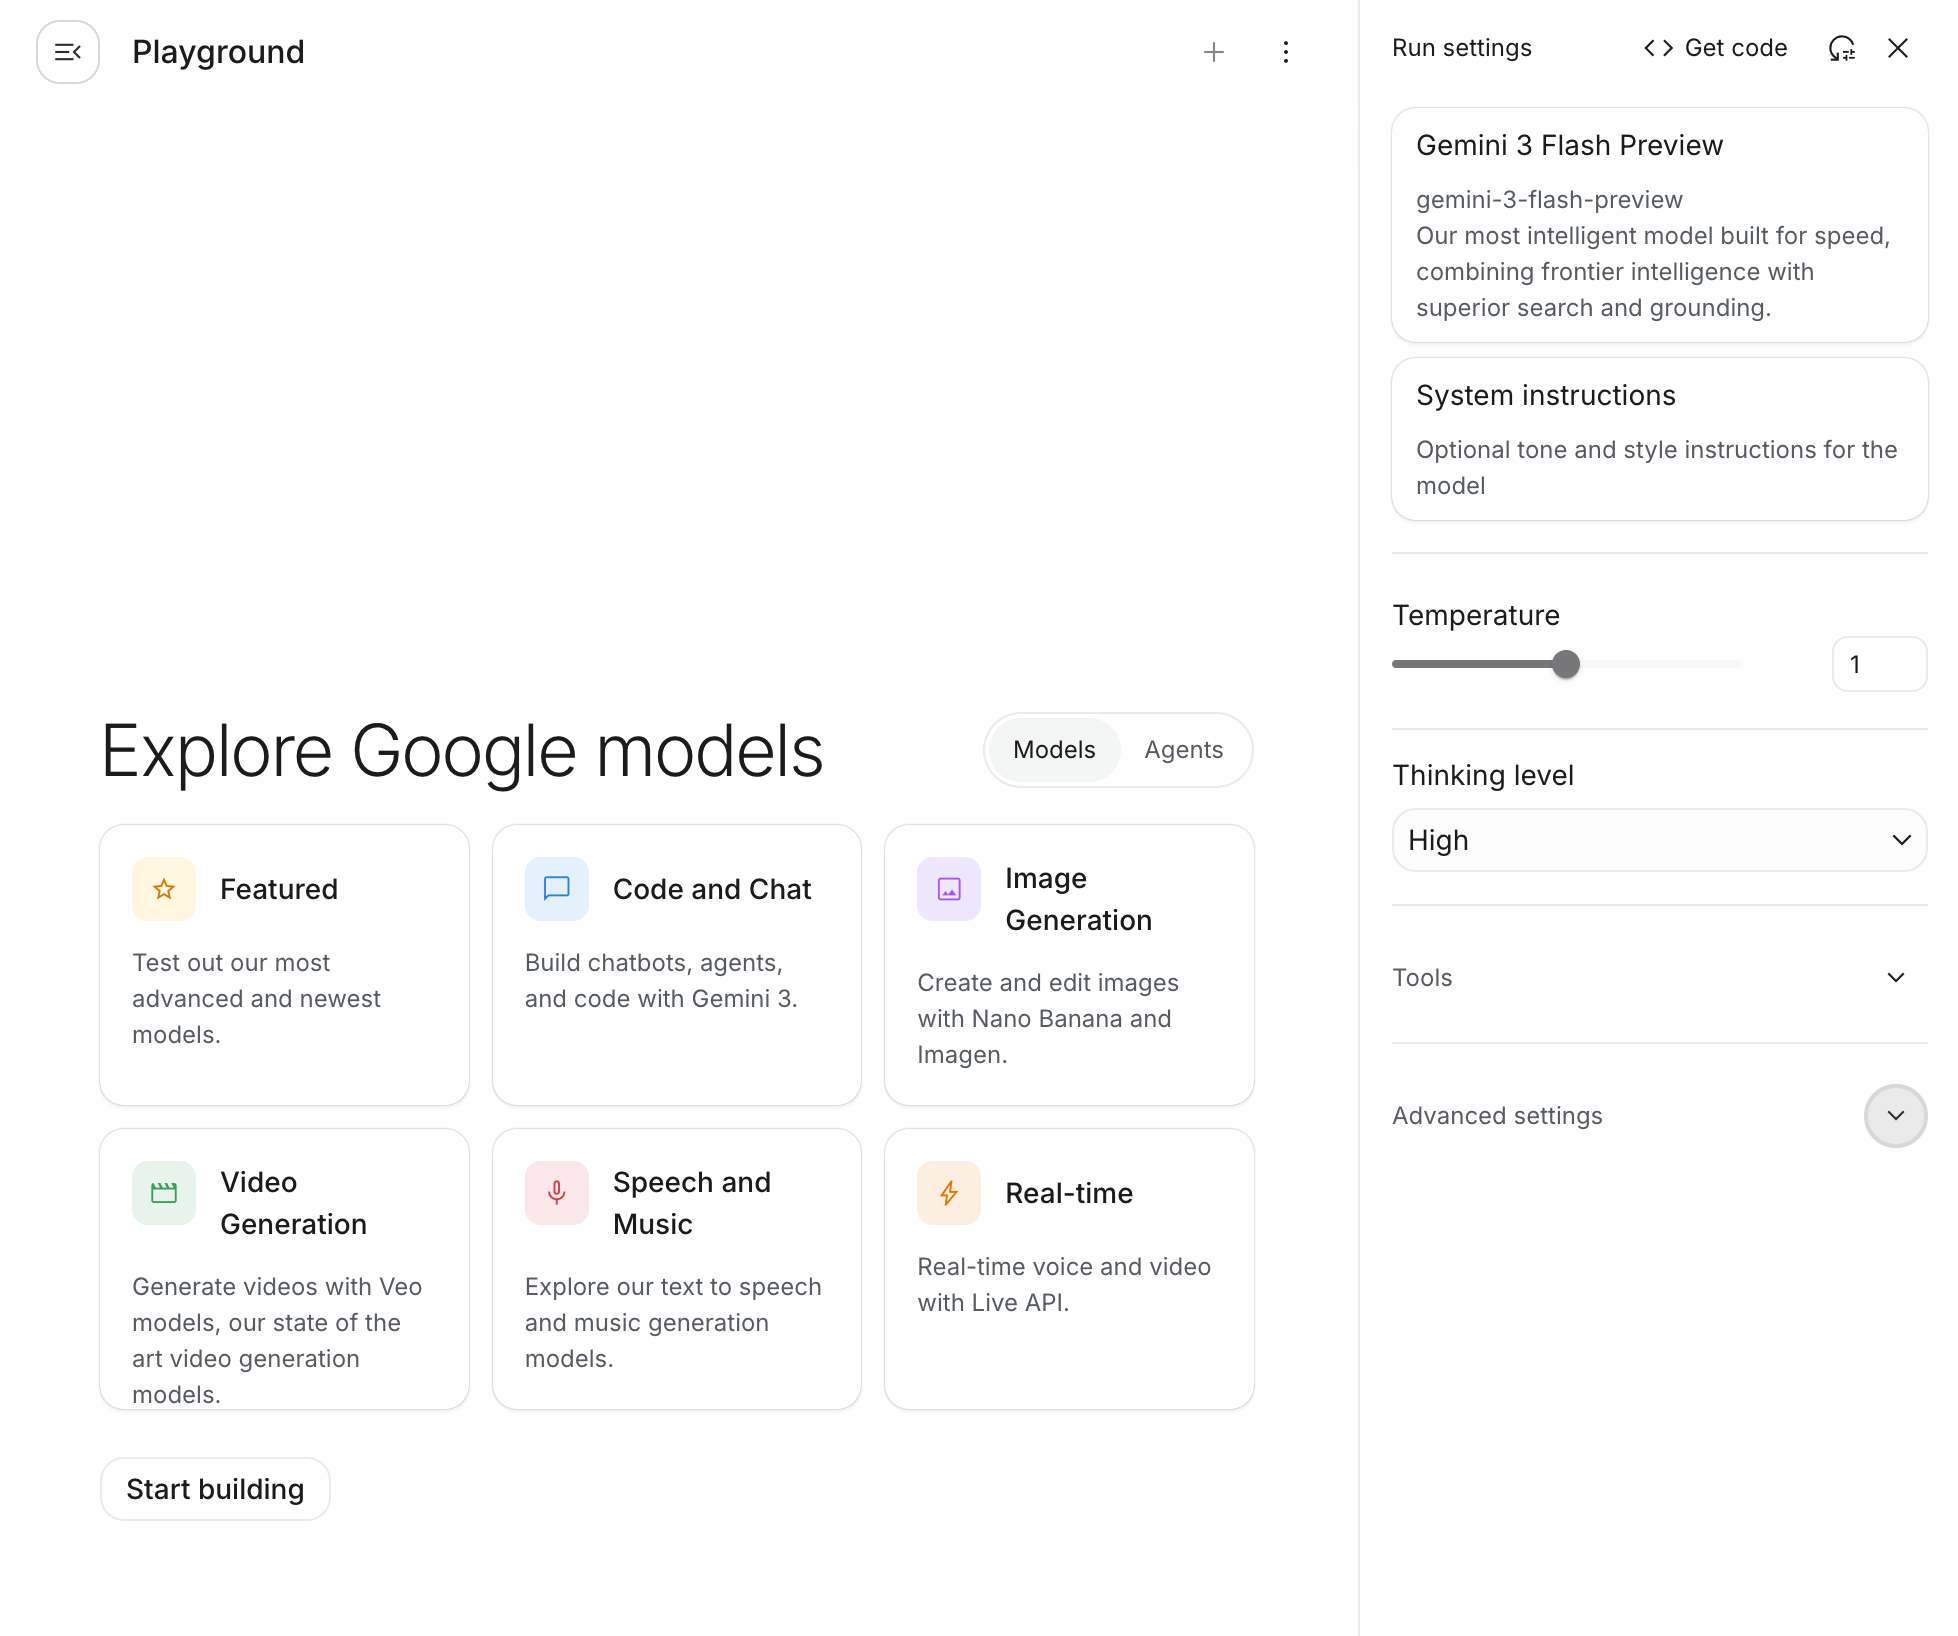Click the Explore Google models heading
This screenshot has height=1636, width=1958.
(x=462, y=751)
